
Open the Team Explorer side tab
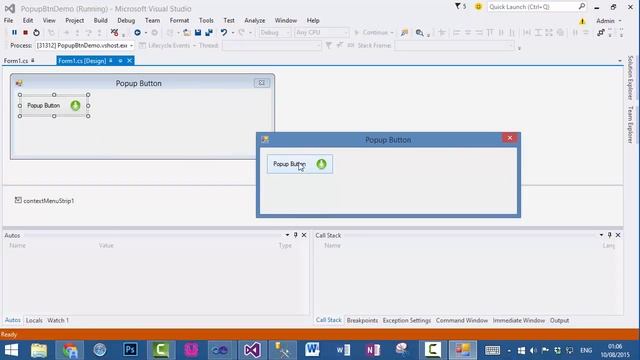[631, 124]
